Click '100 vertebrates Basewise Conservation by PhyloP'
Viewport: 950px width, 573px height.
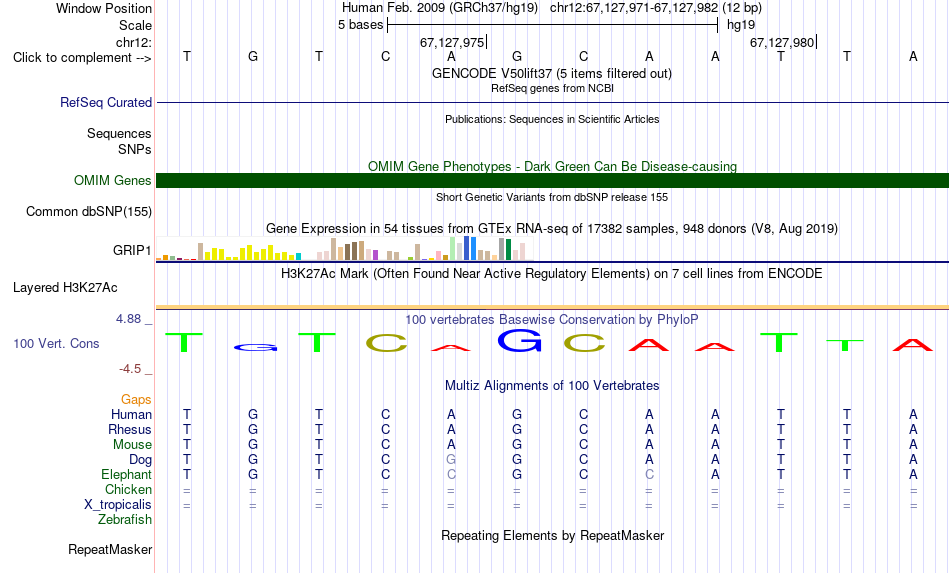pyautogui.click(x=552, y=319)
